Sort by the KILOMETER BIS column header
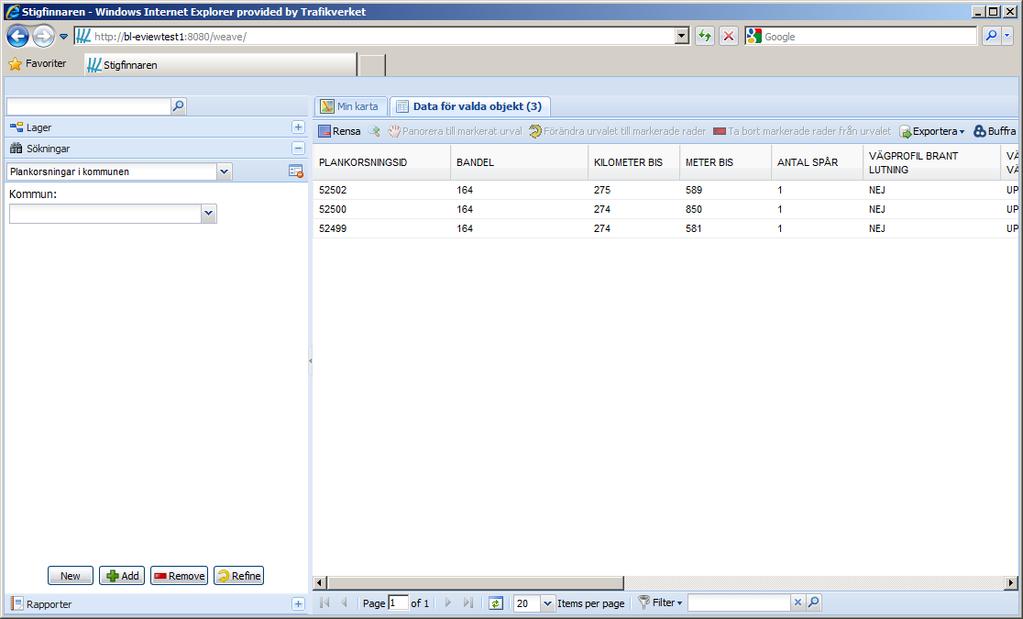1023x619 pixels. click(x=634, y=162)
